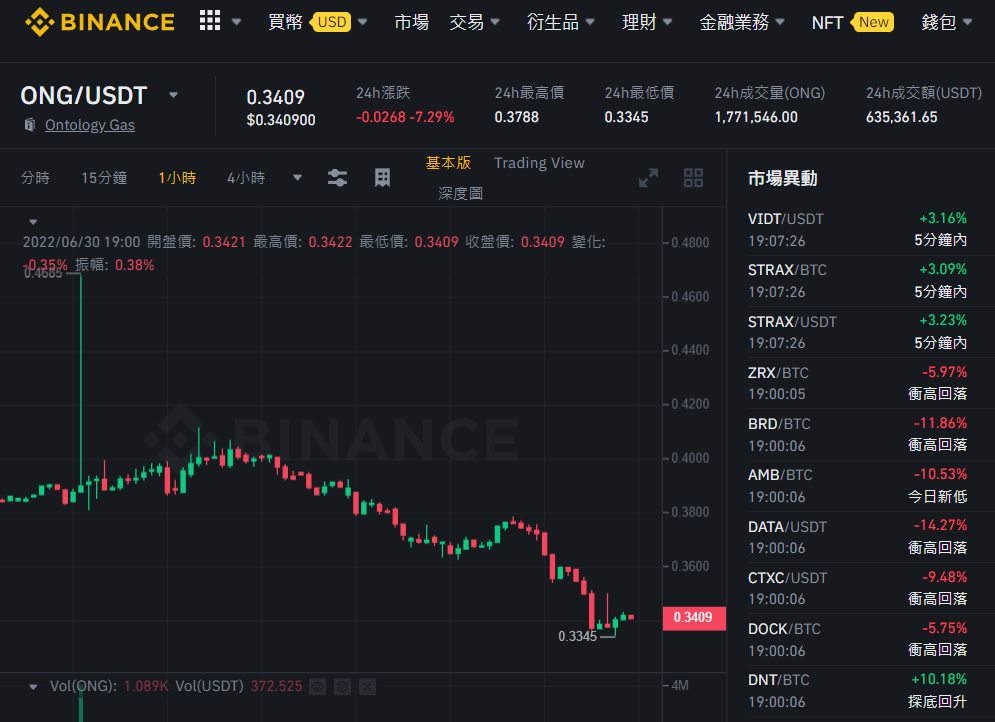This screenshot has height=722, width=995.
Task: Open STRAX/BTC market movement row
Action: (x=857, y=281)
